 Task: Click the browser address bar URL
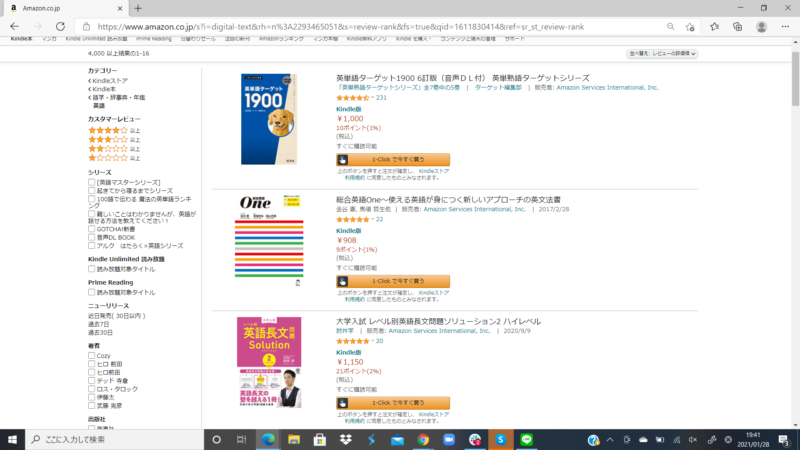tap(340, 27)
